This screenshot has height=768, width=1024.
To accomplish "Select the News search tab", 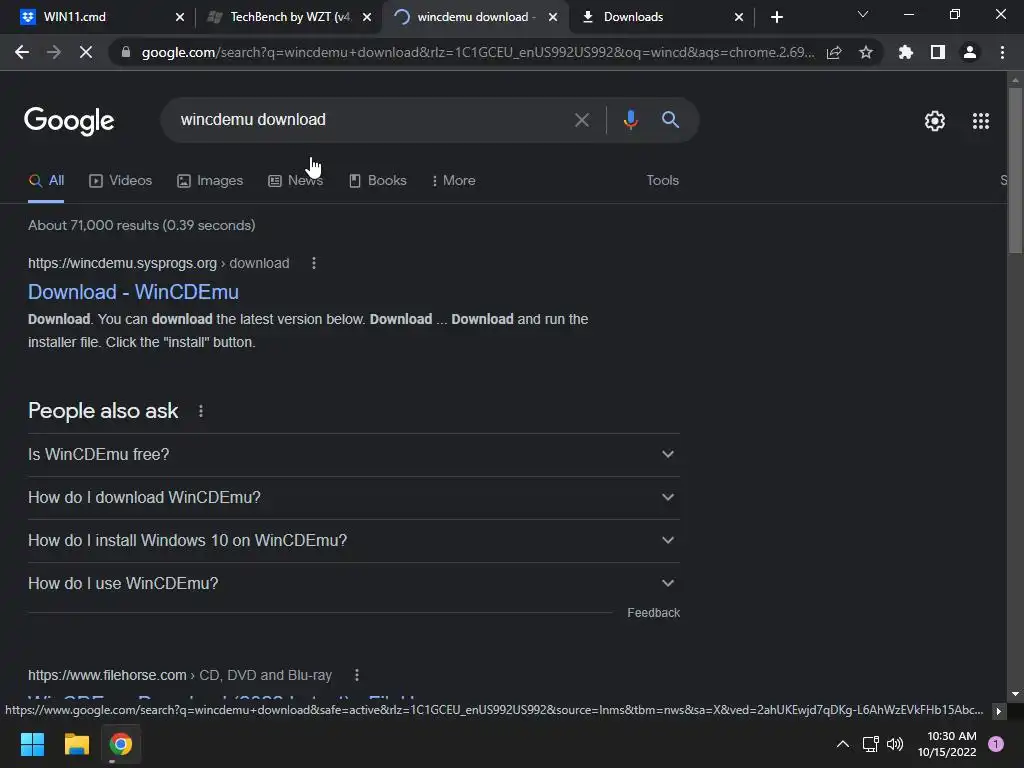I will (x=295, y=181).
